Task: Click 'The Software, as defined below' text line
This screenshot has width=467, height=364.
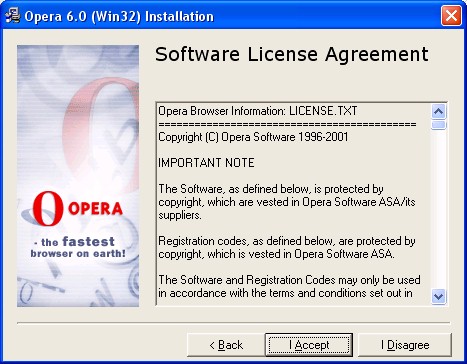Action: point(271,189)
